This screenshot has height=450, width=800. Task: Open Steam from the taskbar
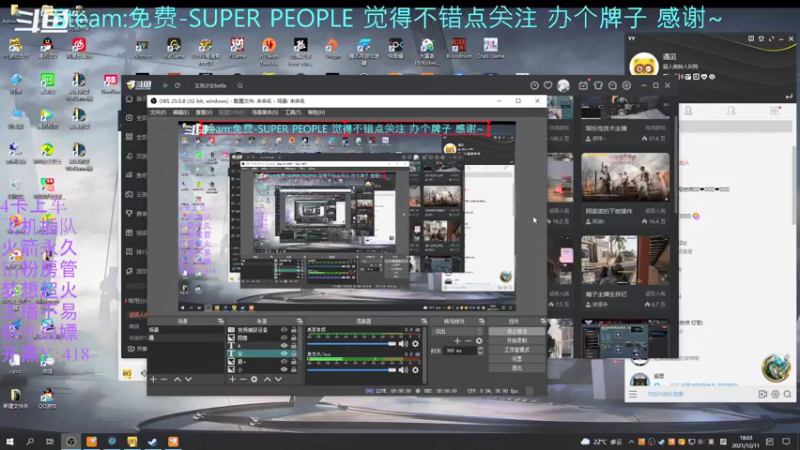[x=153, y=441]
